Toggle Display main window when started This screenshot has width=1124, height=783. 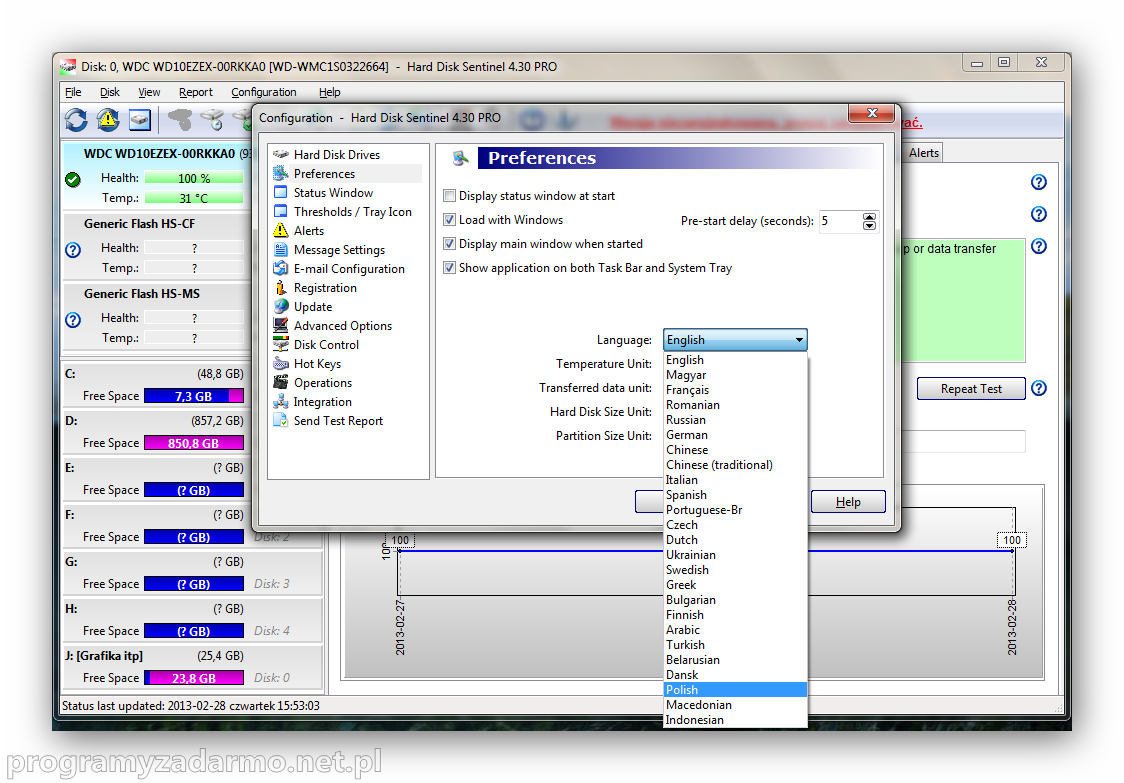[449, 244]
